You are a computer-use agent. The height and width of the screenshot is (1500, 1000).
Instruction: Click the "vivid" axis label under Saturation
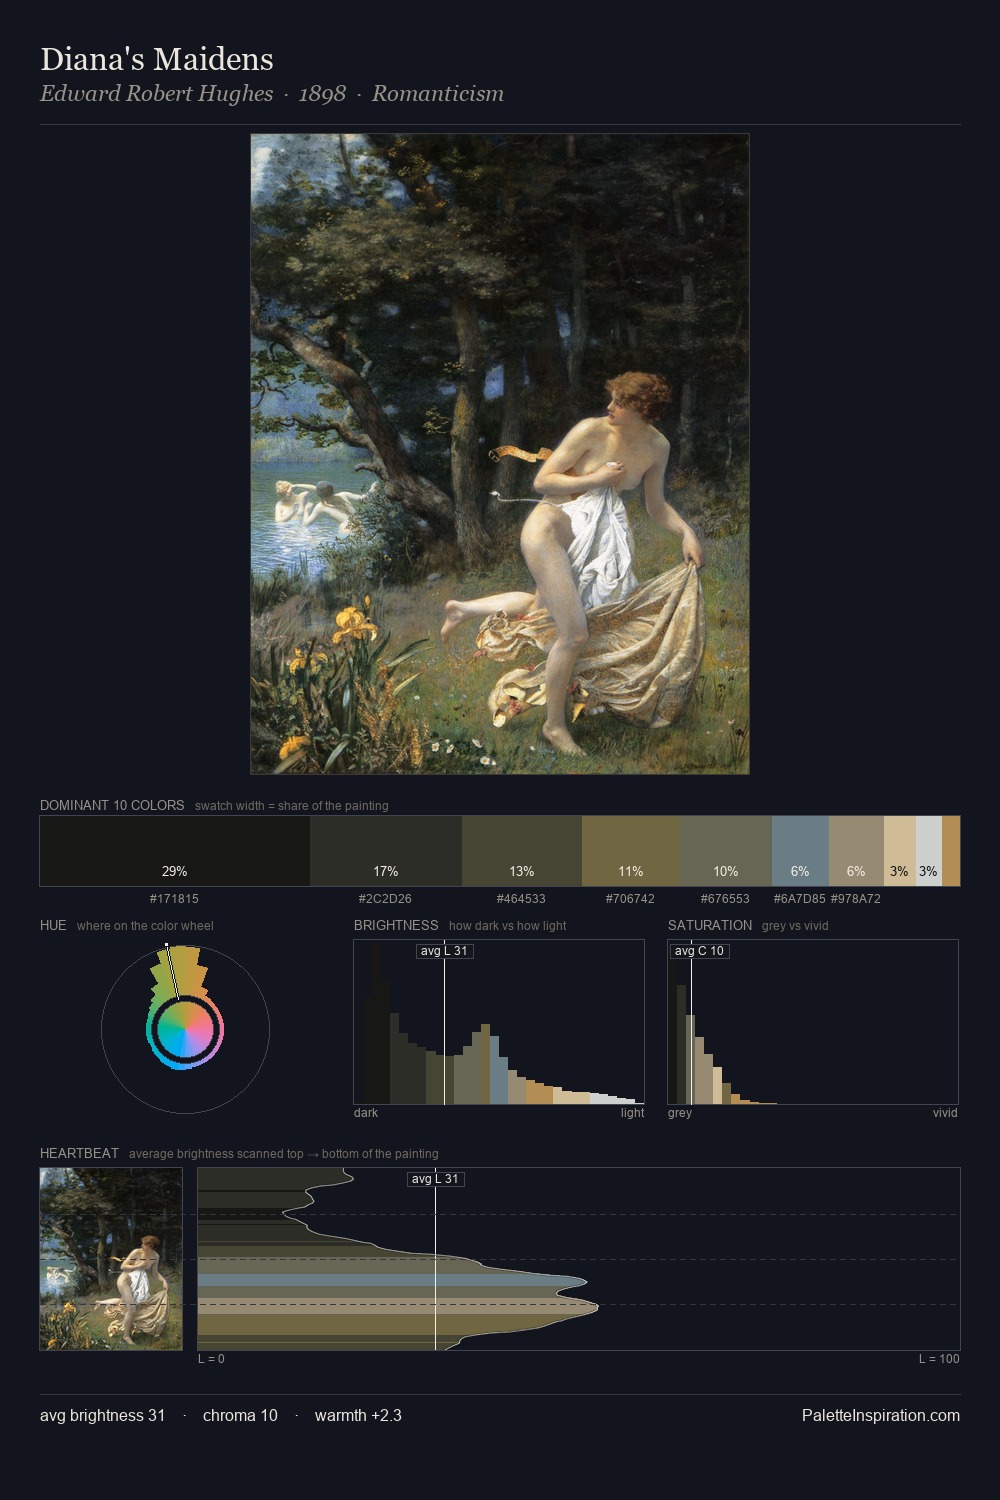(x=945, y=1113)
